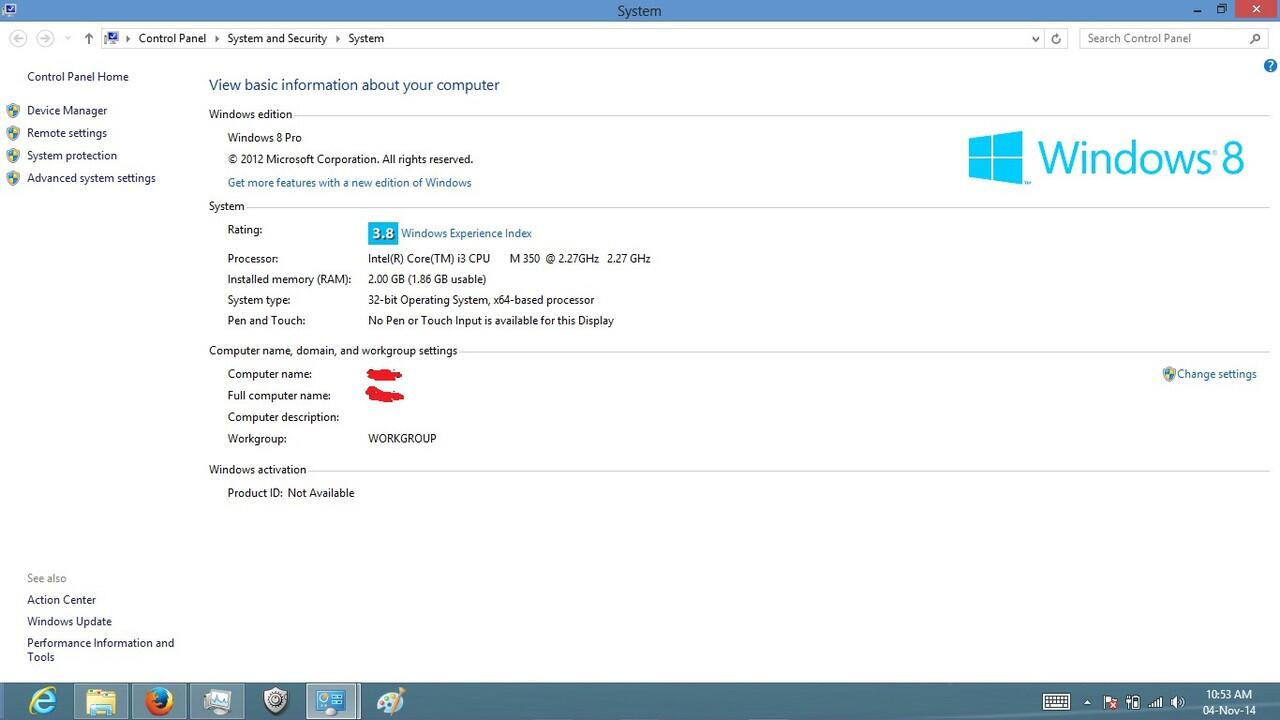Click shield icon beside Remote settings

click(13, 133)
